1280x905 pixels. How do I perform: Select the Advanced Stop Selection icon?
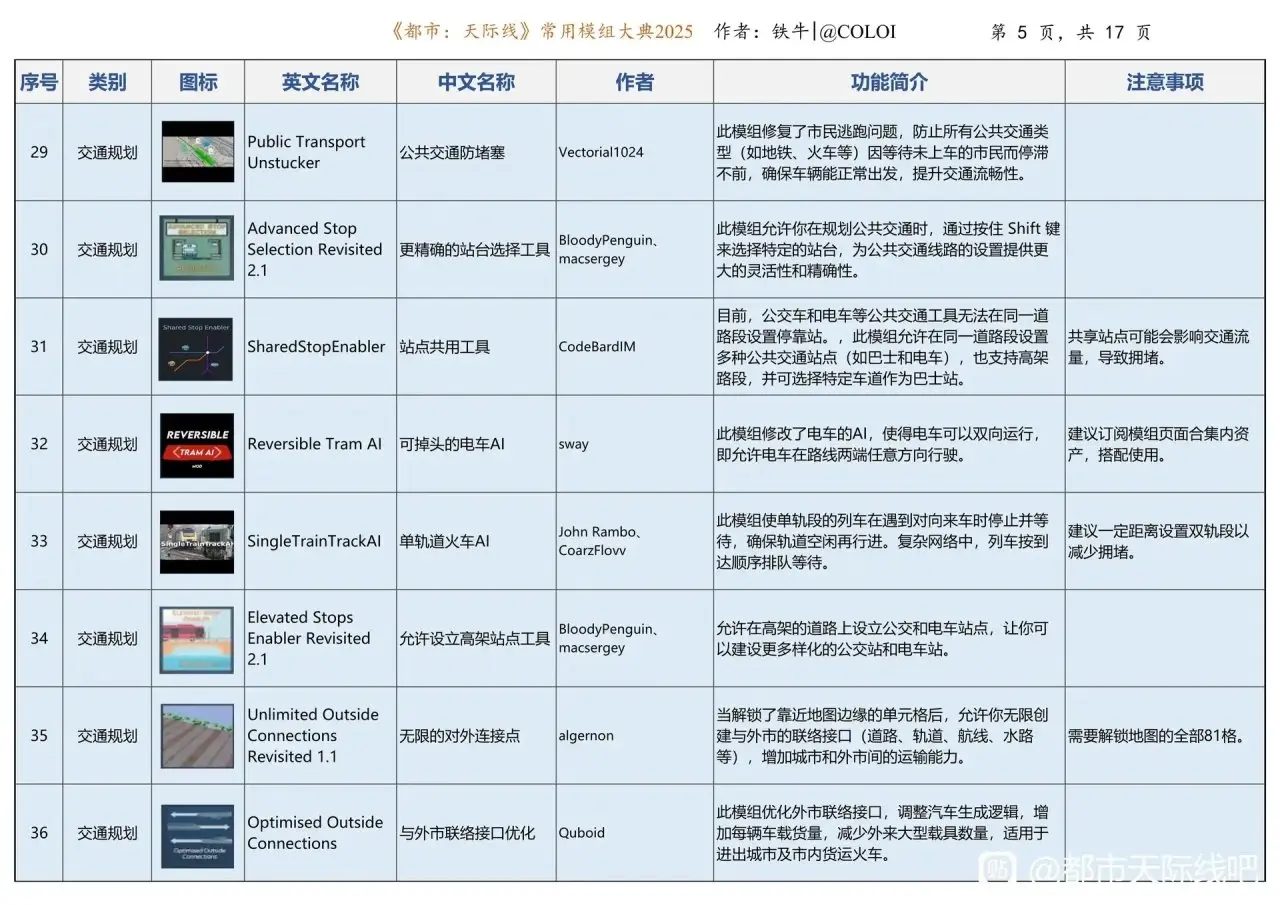click(197, 248)
